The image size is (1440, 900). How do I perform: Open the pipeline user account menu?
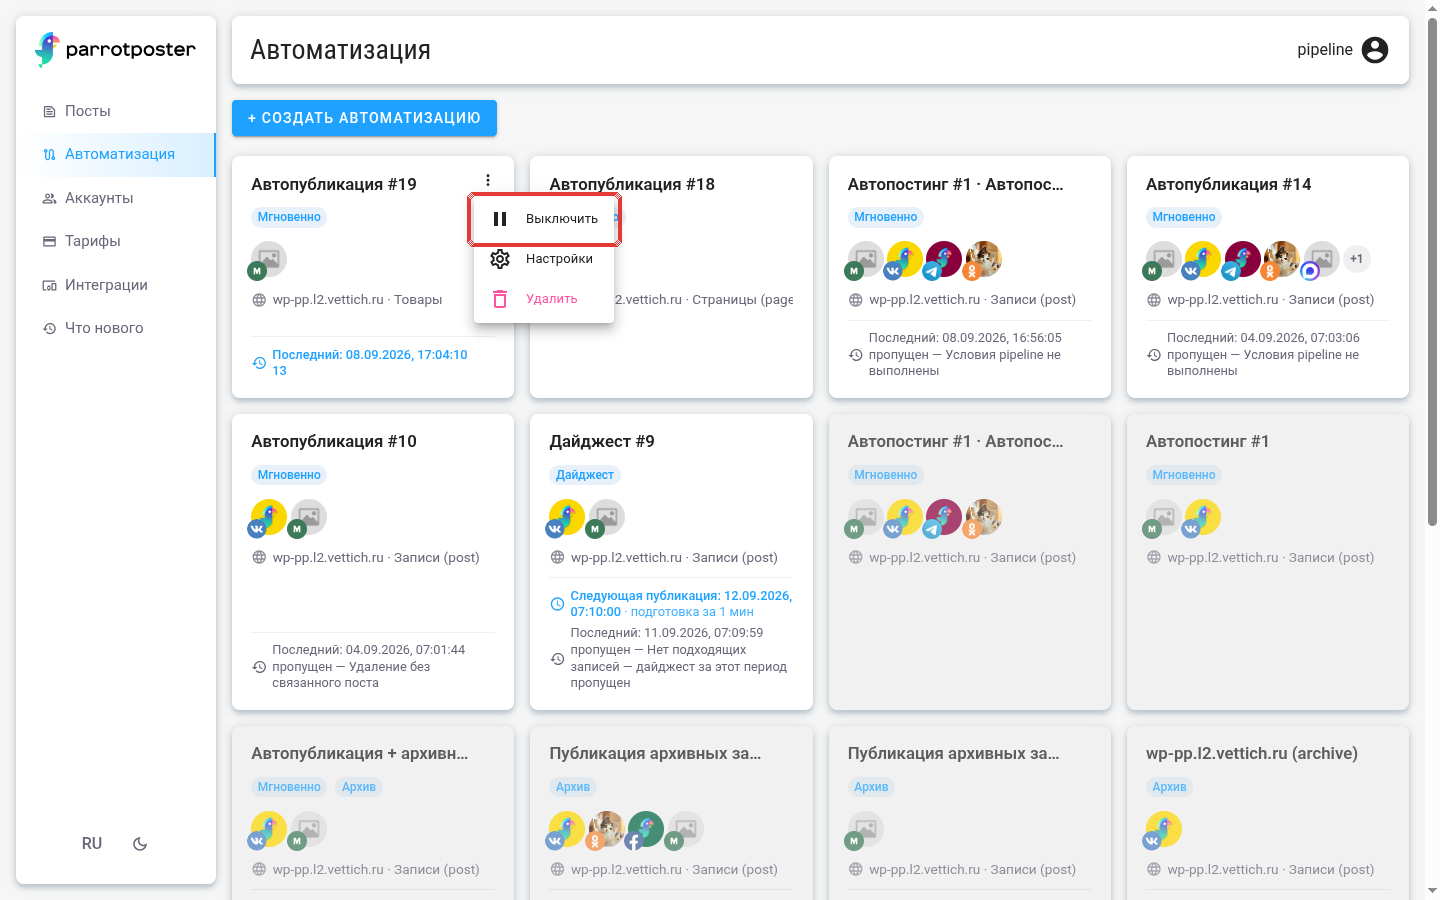pos(1343,50)
